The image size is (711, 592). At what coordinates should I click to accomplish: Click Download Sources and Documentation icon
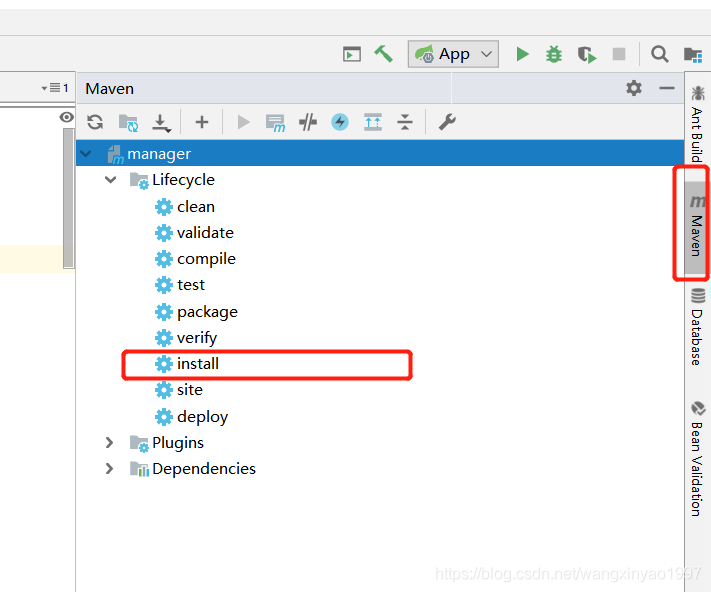pos(161,122)
